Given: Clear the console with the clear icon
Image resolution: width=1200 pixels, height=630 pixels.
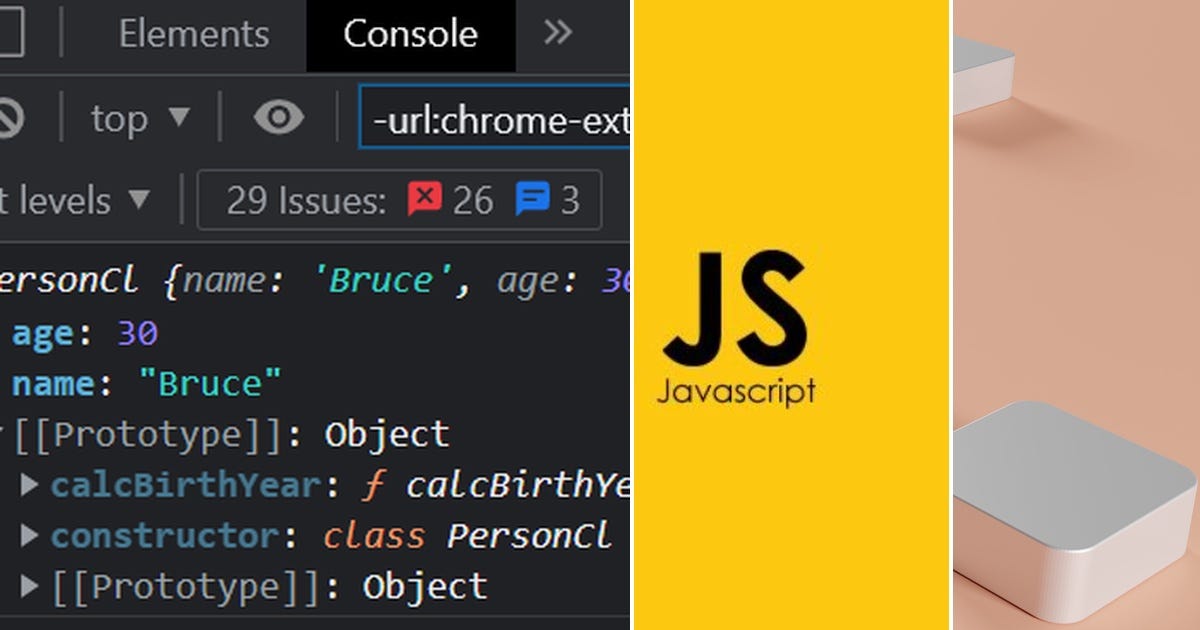Looking at the screenshot, I should point(10,117).
